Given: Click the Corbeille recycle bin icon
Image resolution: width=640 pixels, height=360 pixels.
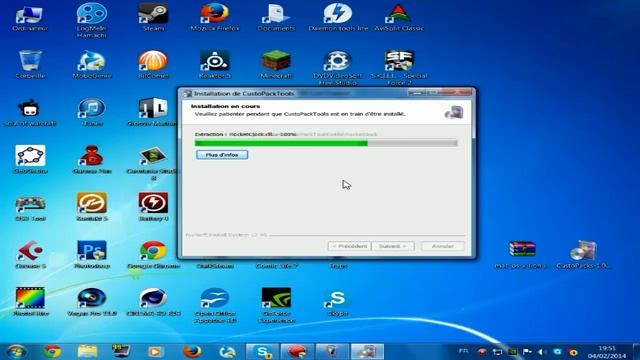Looking at the screenshot, I should 30,64.
